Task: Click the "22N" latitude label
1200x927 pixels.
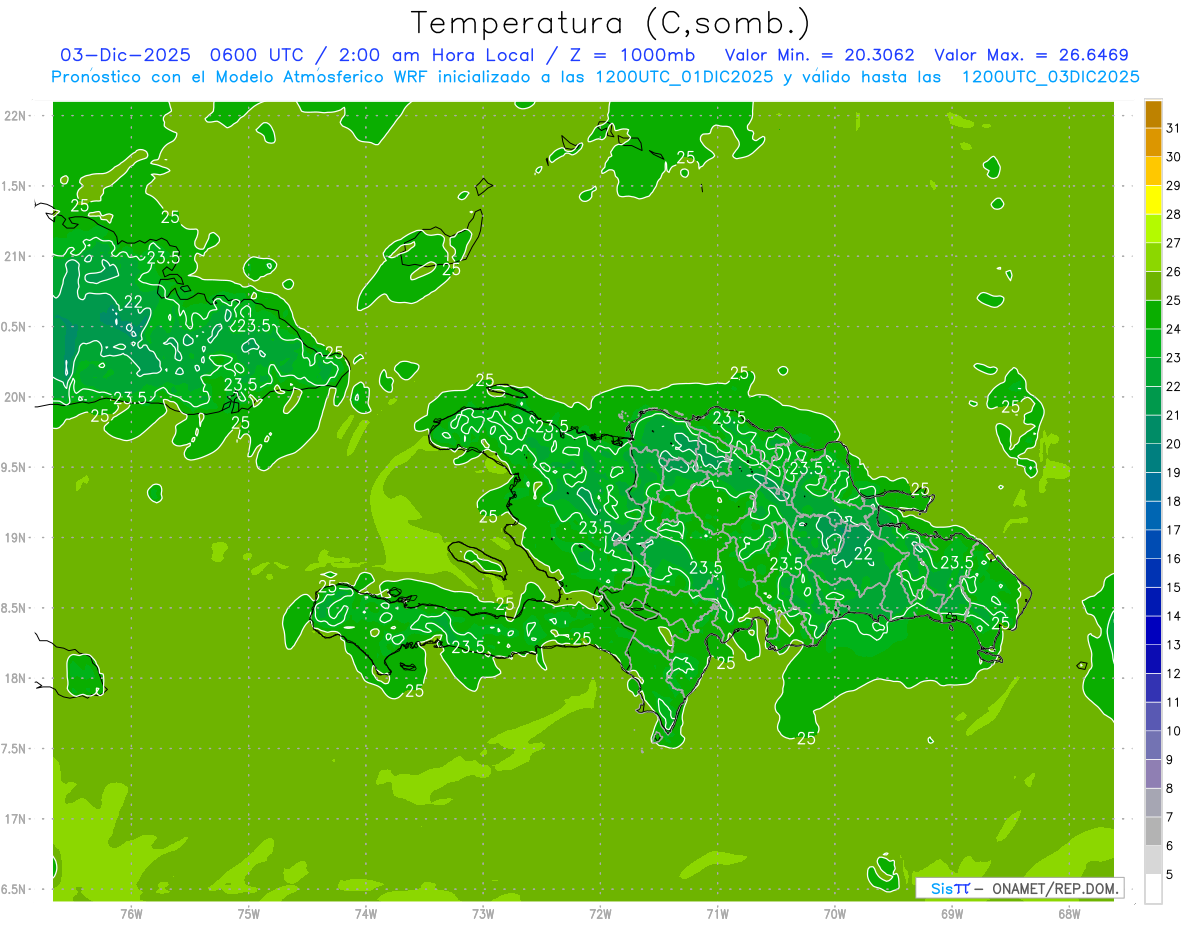Action: pos(16,116)
